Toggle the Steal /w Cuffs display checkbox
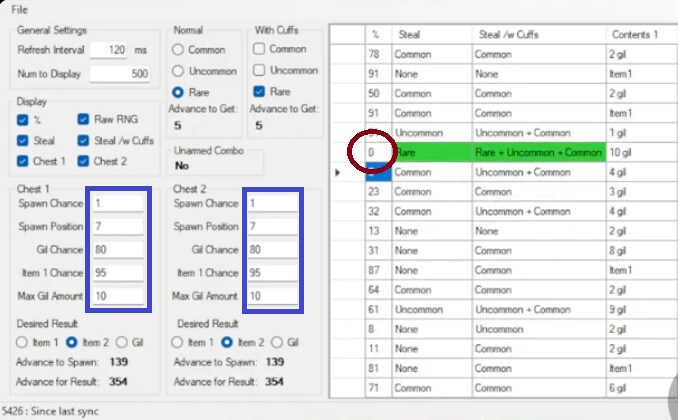The height and width of the screenshot is (420, 678). [84, 140]
